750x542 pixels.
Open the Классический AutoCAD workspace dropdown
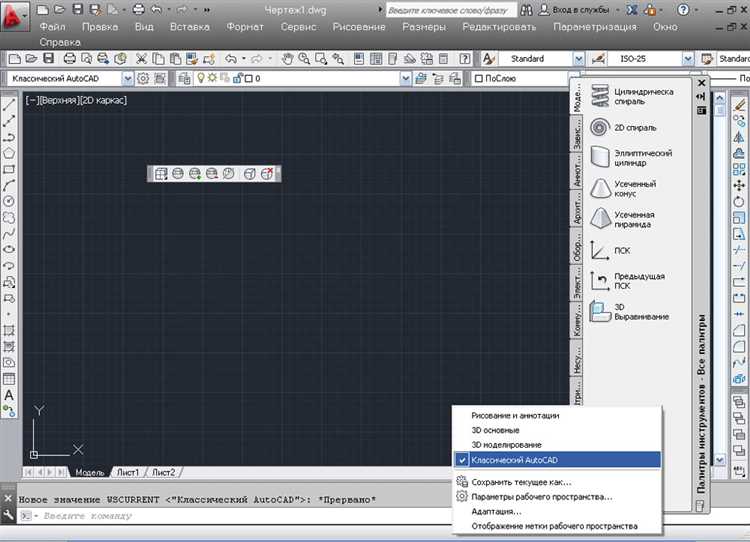(71, 78)
